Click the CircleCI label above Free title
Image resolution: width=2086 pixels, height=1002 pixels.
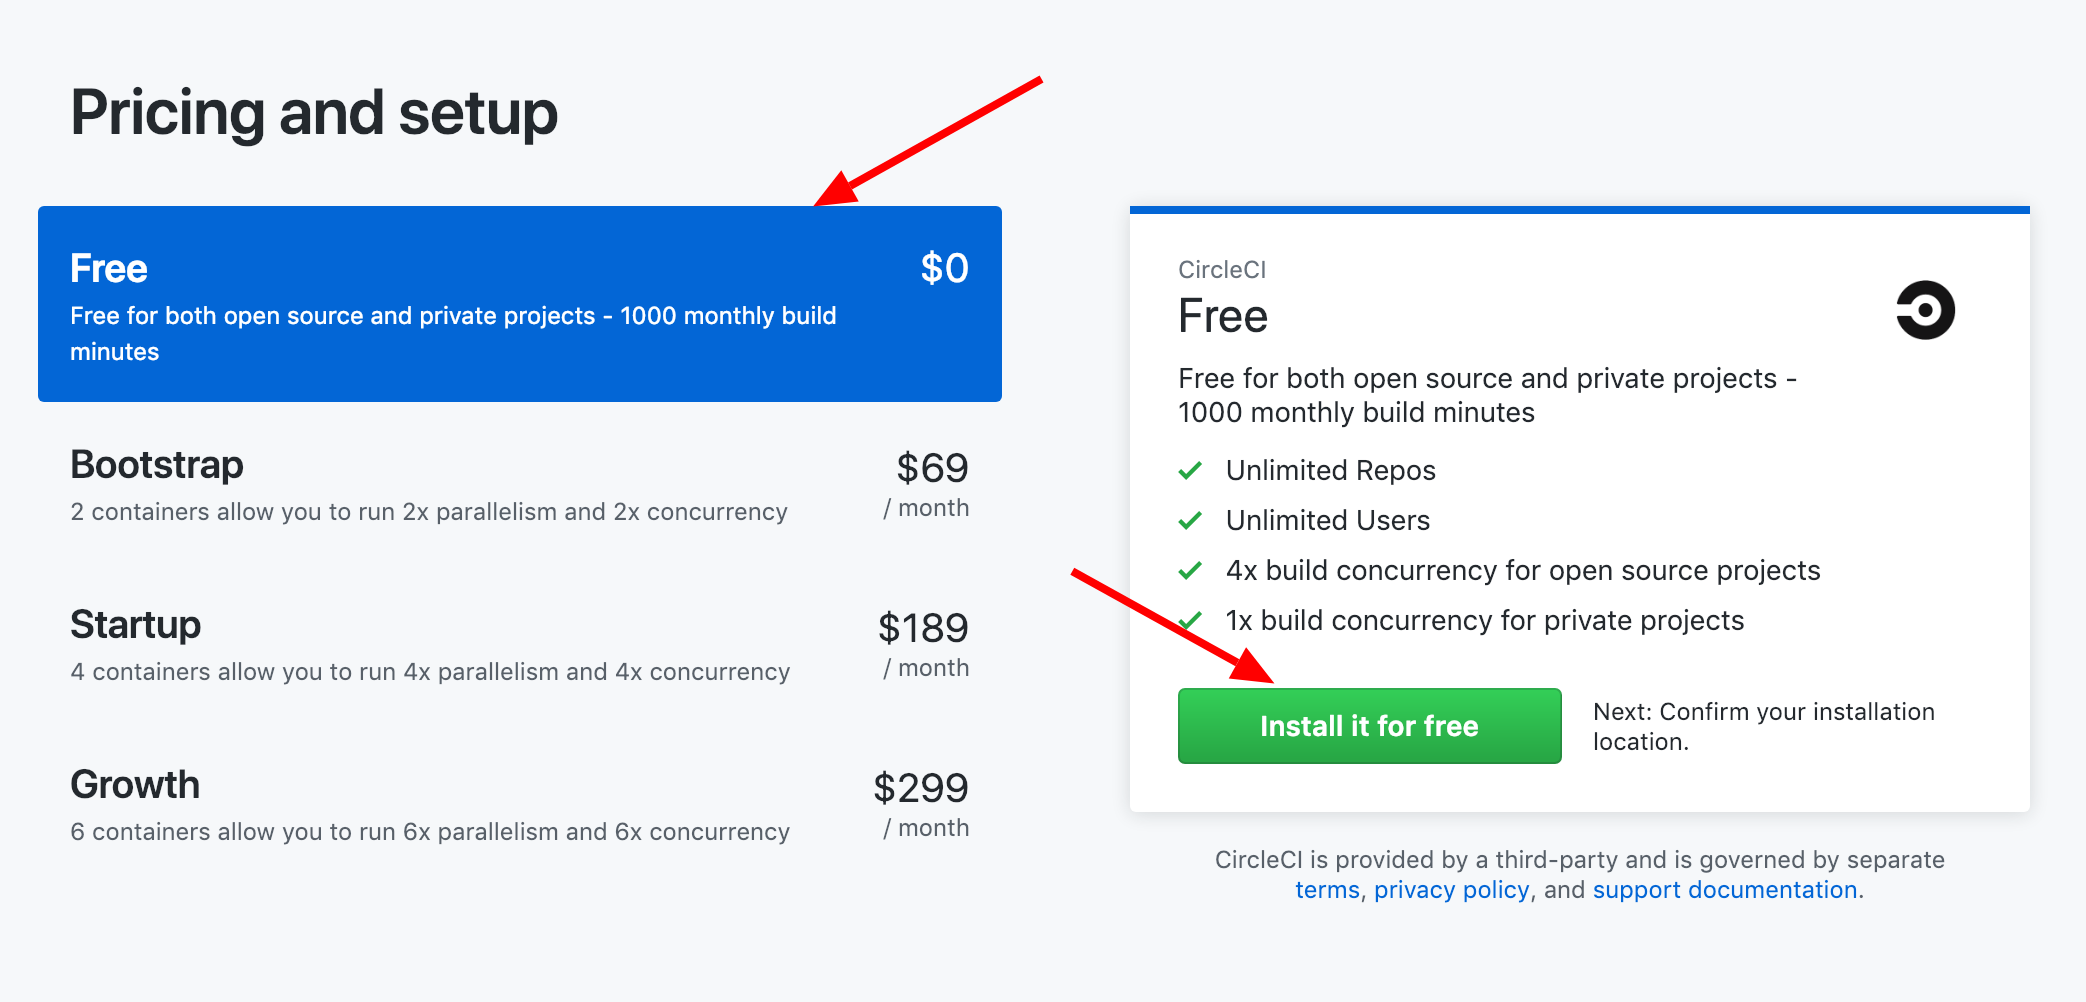1222,270
